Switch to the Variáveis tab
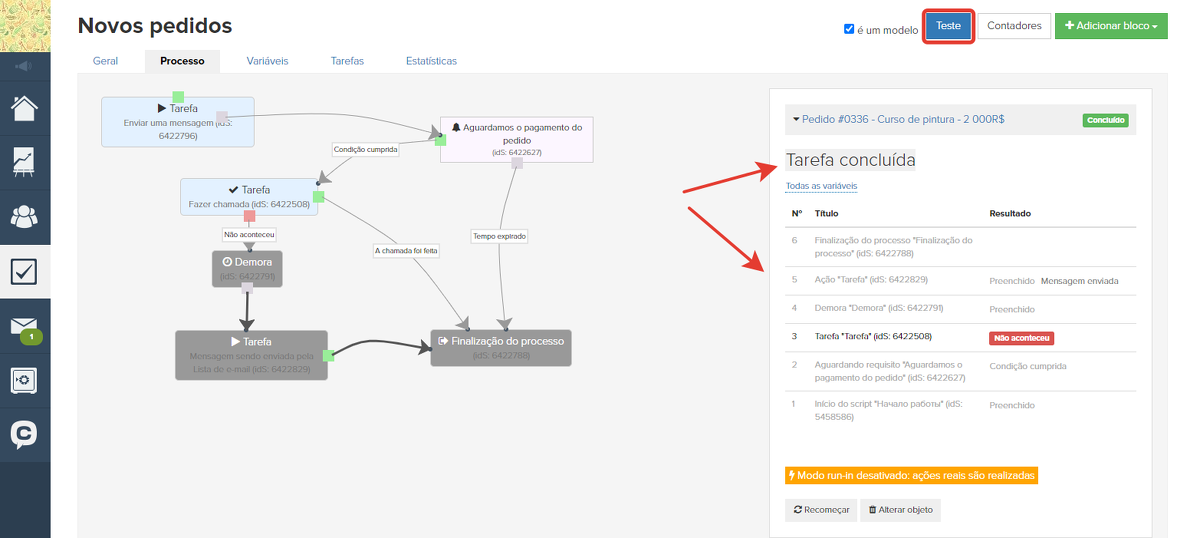Image resolution: width=1200 pixels, height=538 pixels. coord(267,61)
